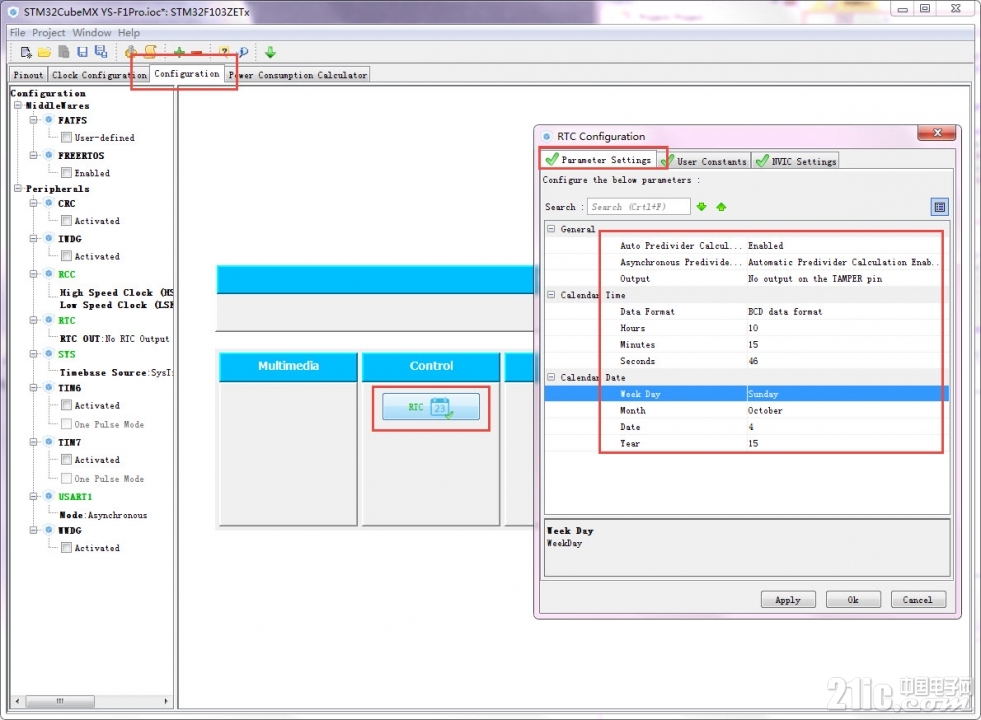Enable the FREERTOS Enabled checkbox

coord(66,173)
